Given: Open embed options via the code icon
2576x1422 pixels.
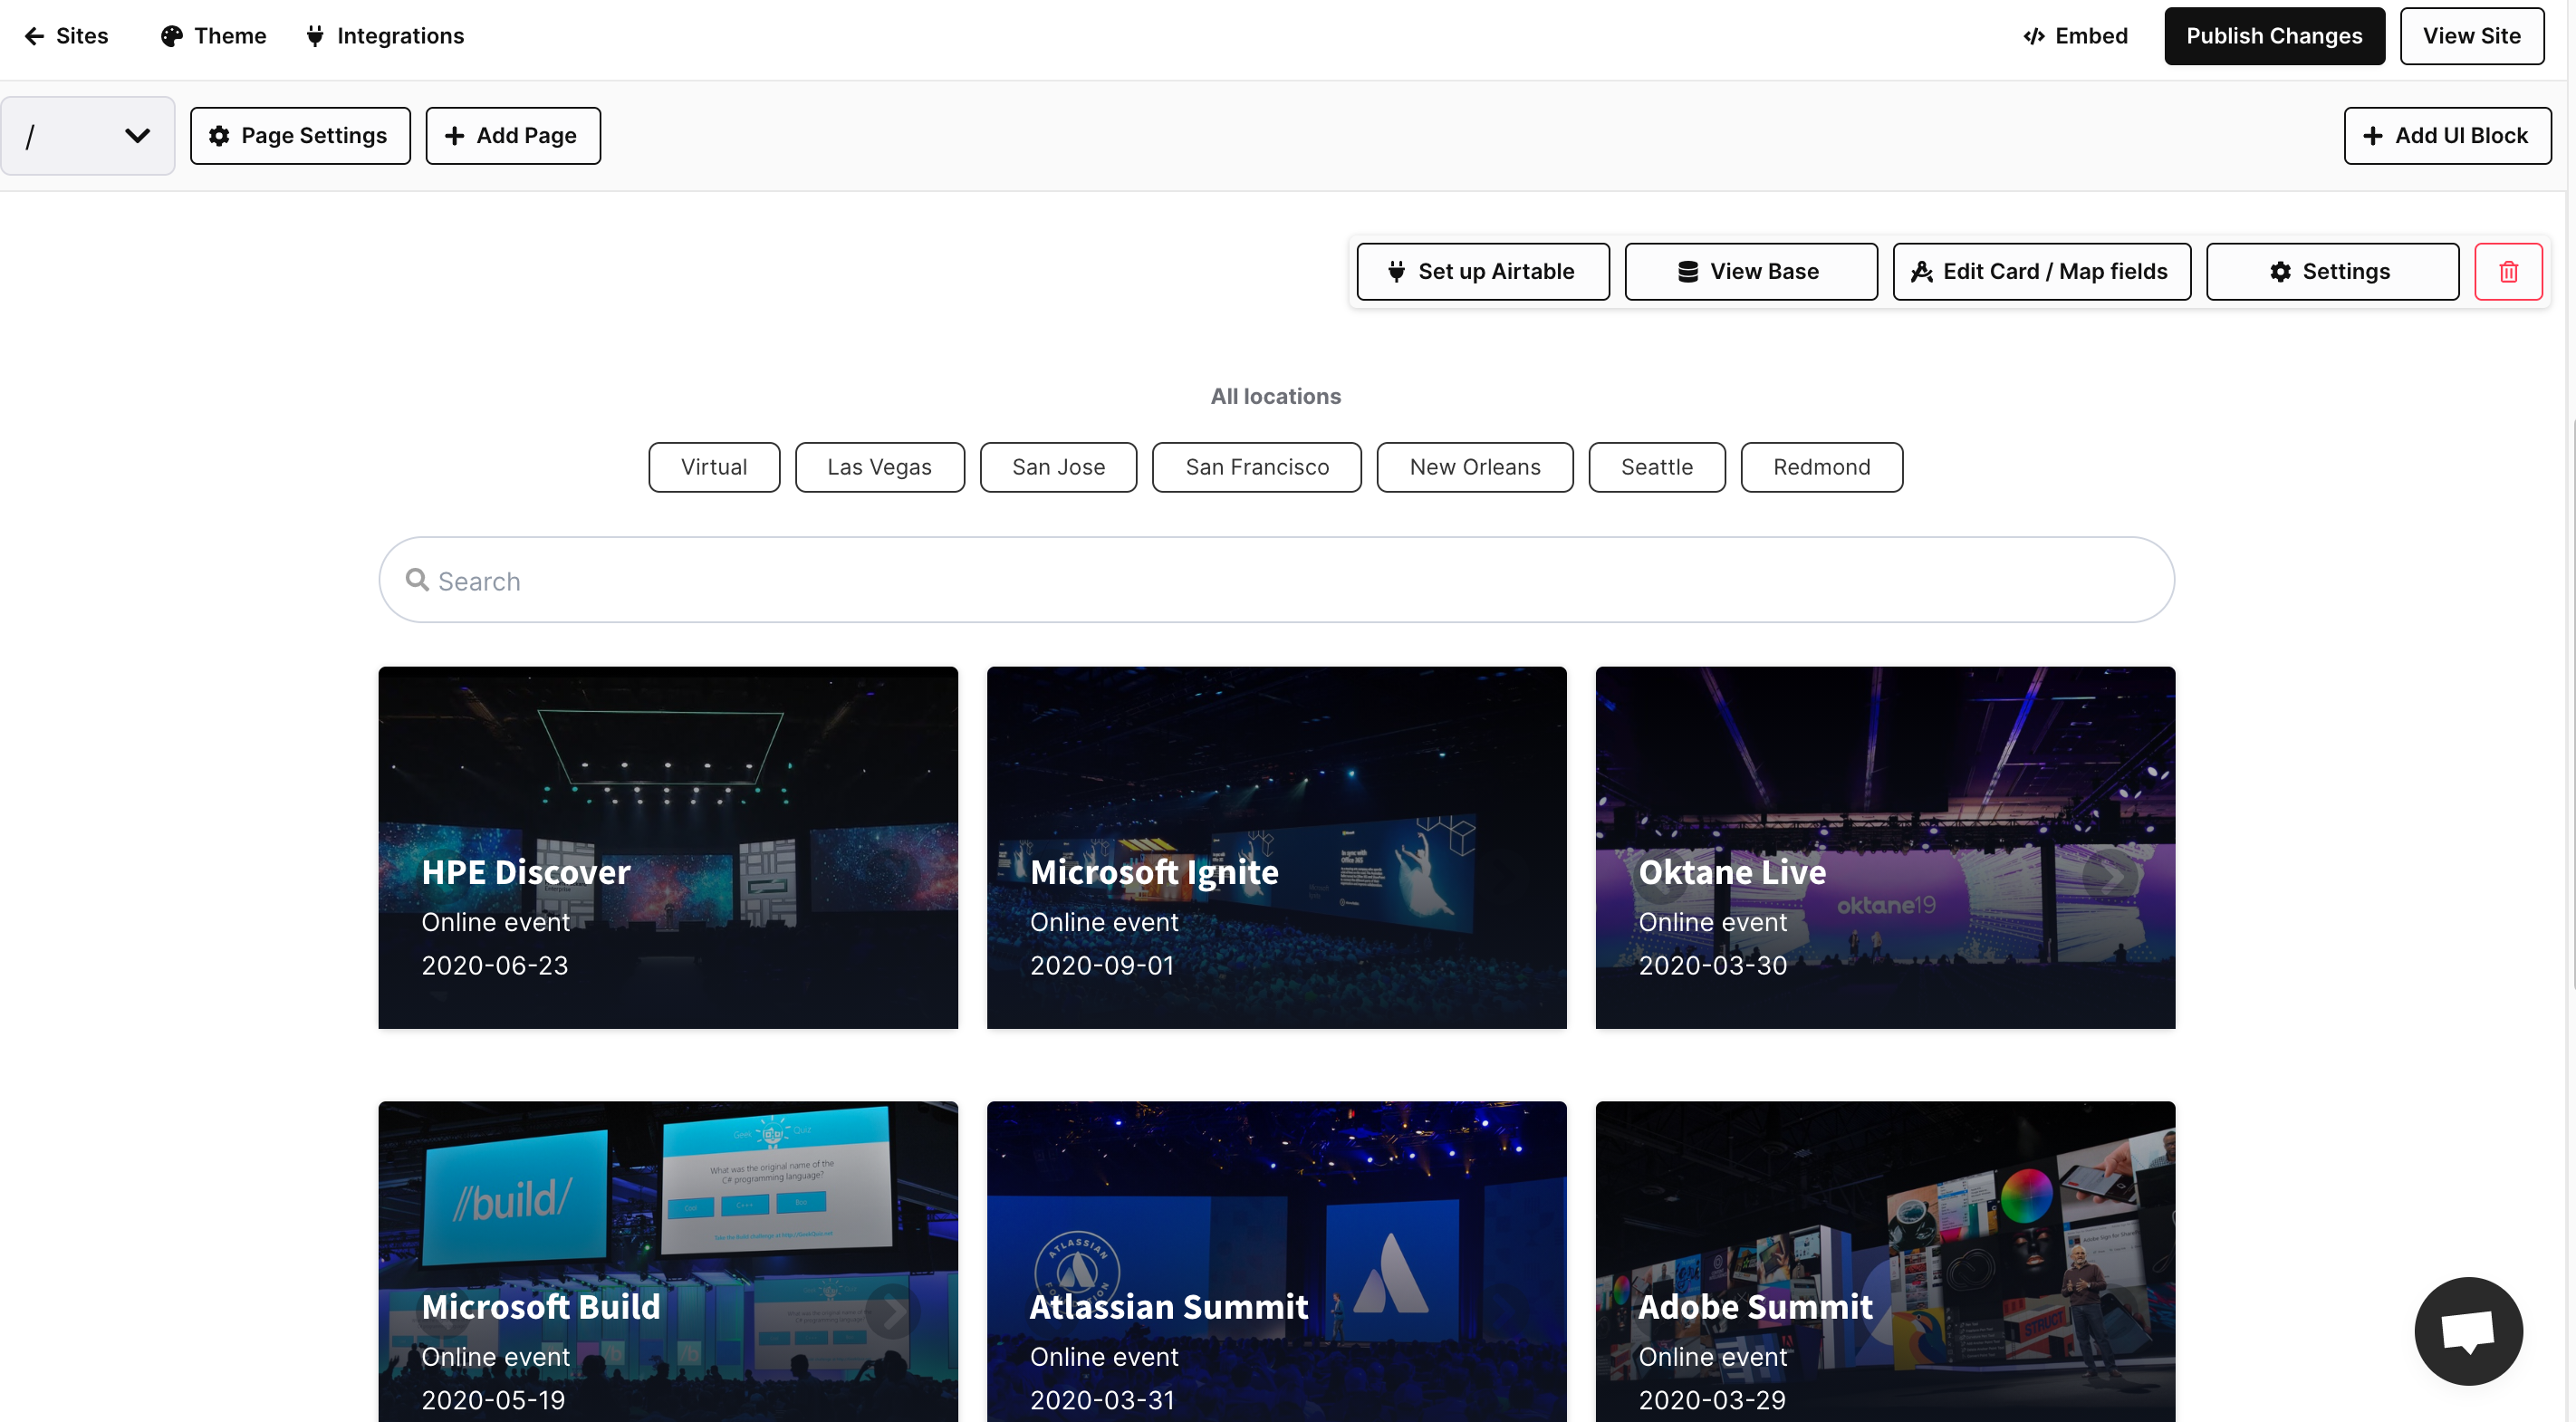Looking at the screenshot, I should pyautogui.click(x=2034, y=35).
